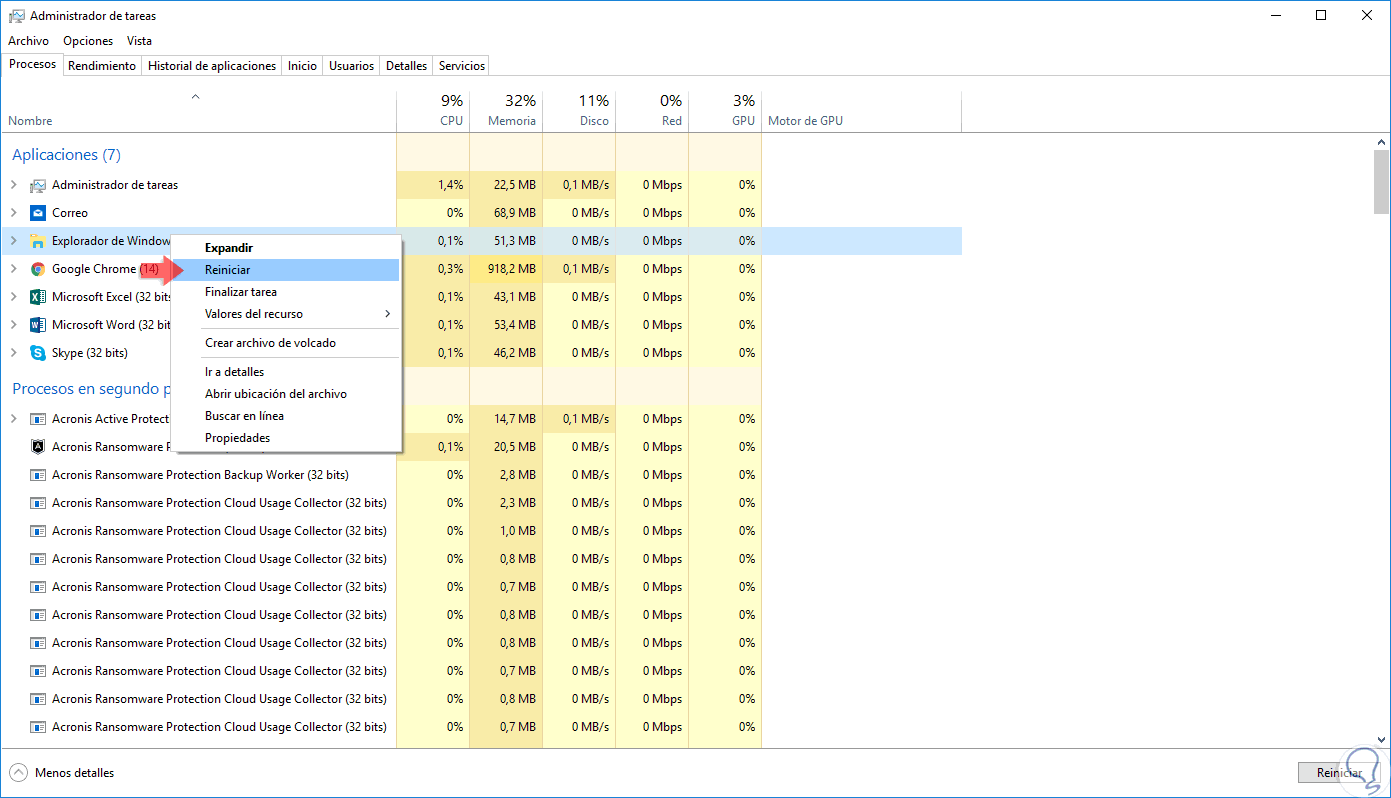Choose Propiedades in the context menu
Viewport: 1391px width, 798px height.
click(286, 438)
